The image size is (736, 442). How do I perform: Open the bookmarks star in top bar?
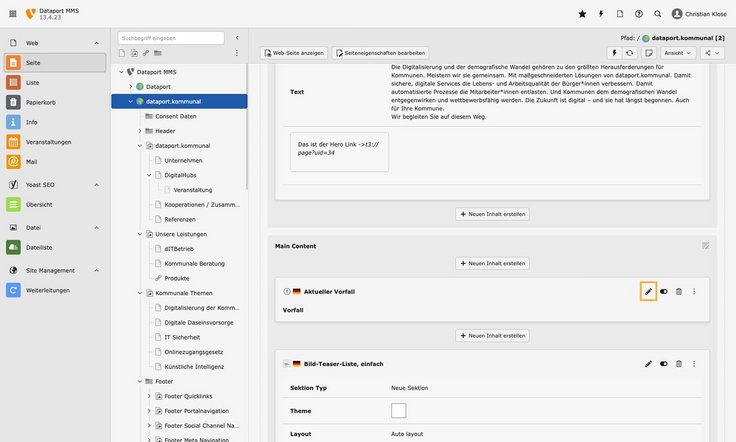point(583,14)
